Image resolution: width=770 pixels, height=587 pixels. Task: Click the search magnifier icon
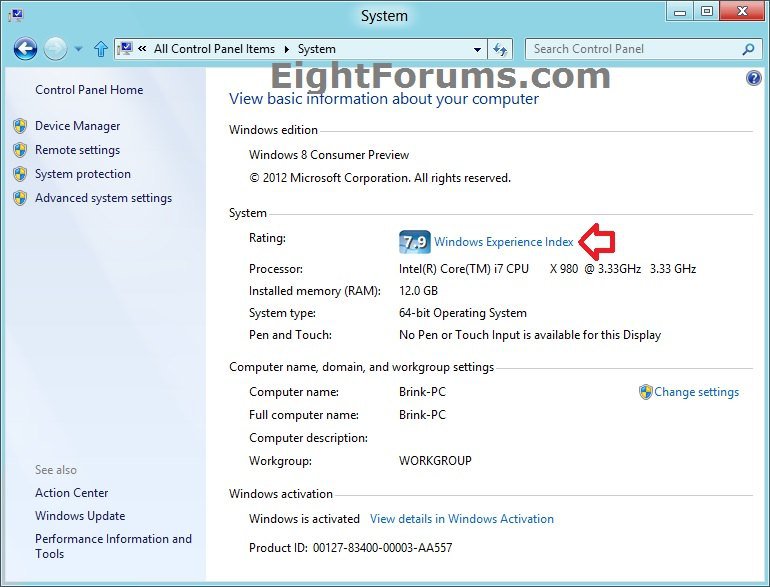tap(748, 49)
